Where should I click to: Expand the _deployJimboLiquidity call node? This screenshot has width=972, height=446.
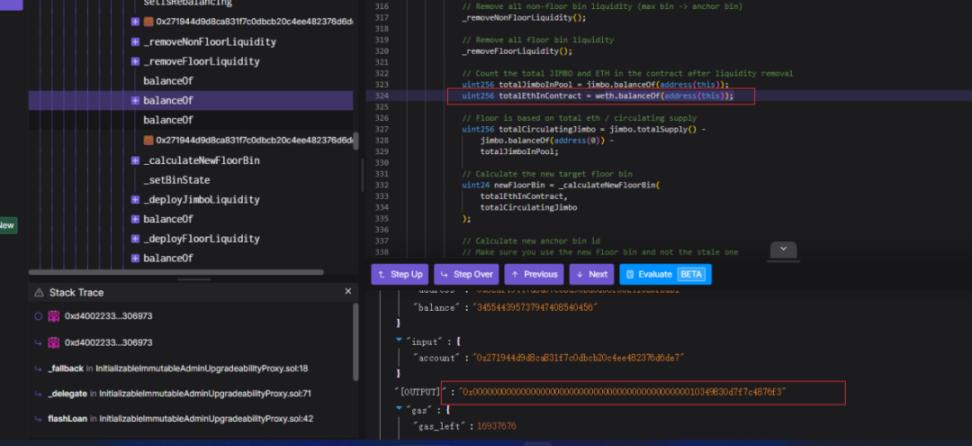coord(136,200)
